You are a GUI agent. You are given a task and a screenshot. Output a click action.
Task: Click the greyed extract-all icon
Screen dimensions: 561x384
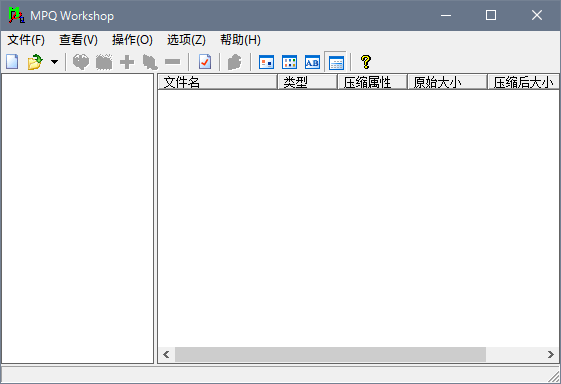104,62
